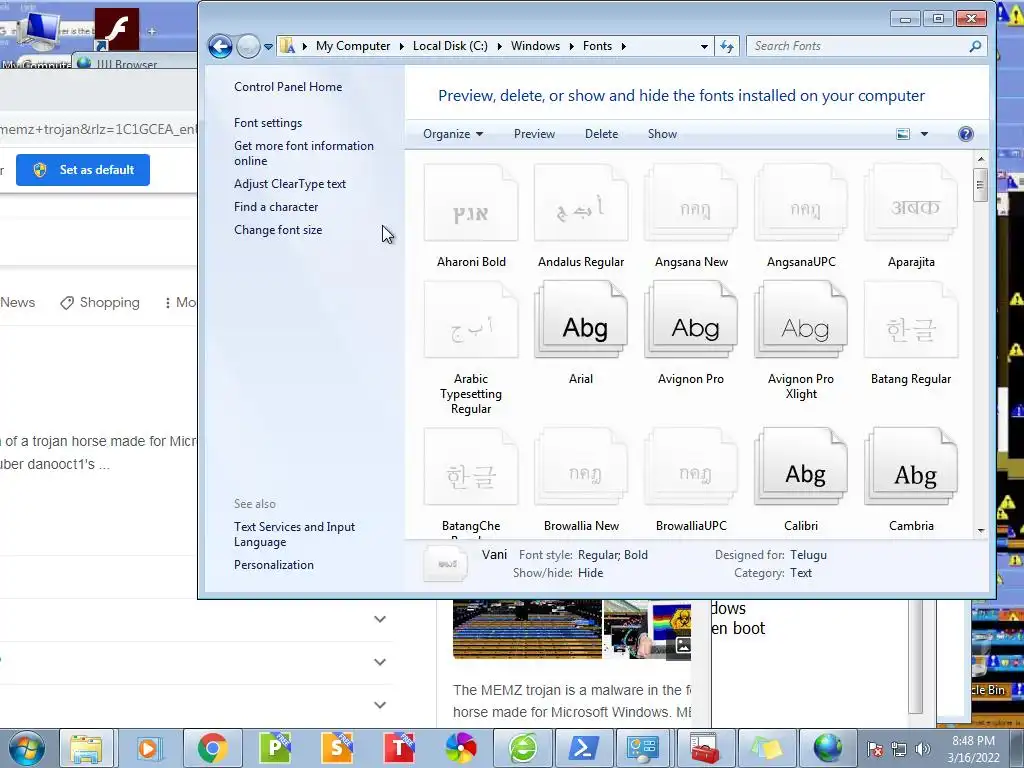Open the toolbox icon on the taskbar
This screenshot has width=1024, height=768.
(704, 748)
